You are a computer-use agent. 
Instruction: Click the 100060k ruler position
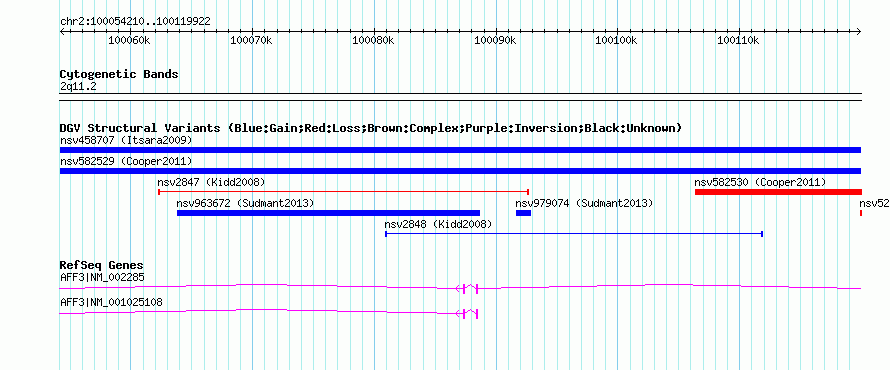click(129, 41)
